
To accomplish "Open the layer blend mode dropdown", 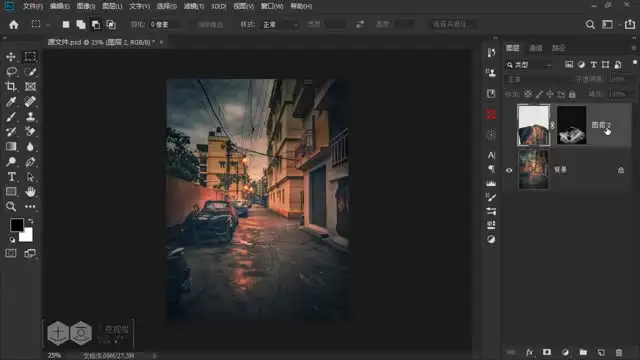I will coord(538,79).
